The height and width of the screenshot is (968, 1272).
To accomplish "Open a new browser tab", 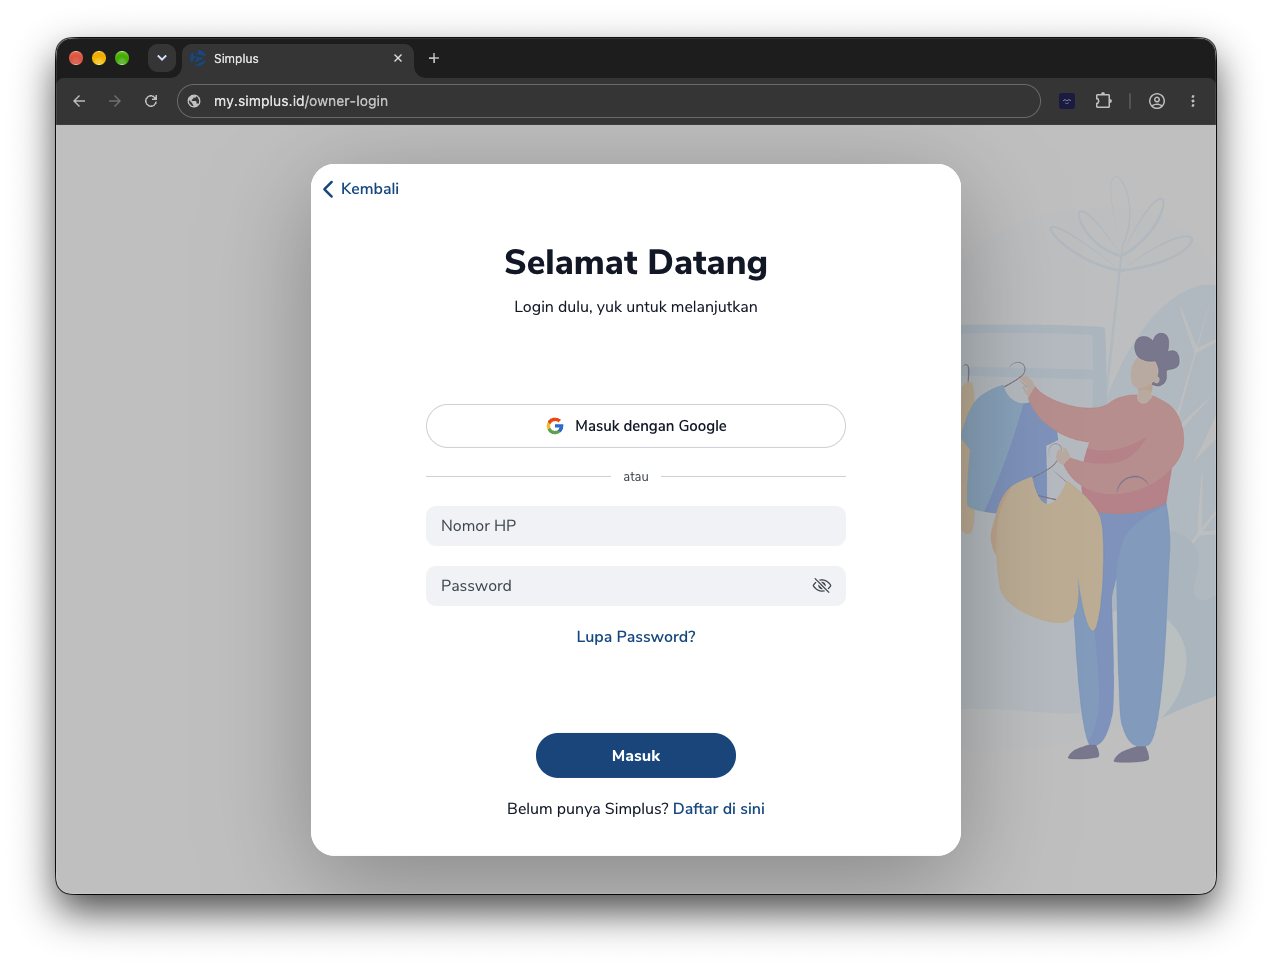I will [x=434, y=58].
